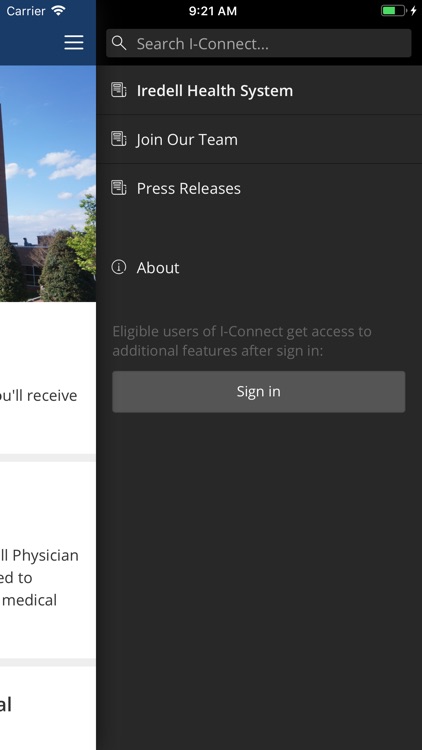Tap the Iredell Health System news icon
The width and height of the screenshot is (422, 750).
pyautogui.click(x=119, y=90)
